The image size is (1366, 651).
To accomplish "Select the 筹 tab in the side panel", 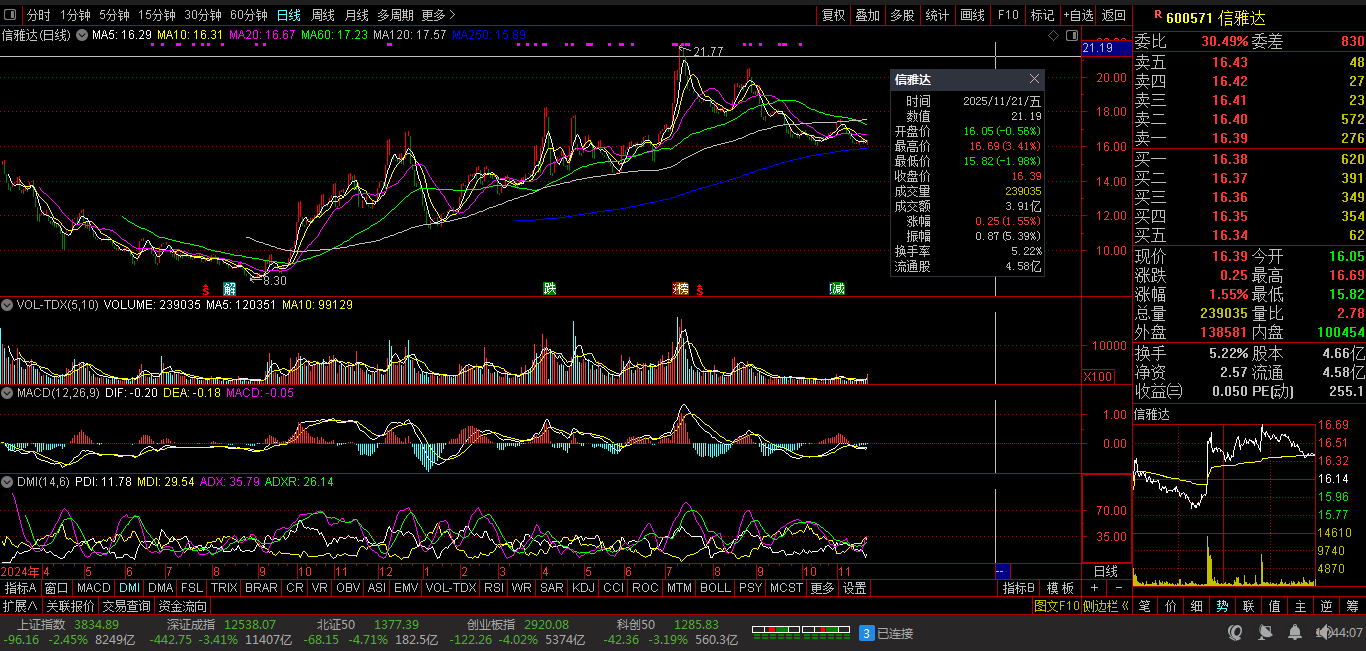I will [1353, 605].
